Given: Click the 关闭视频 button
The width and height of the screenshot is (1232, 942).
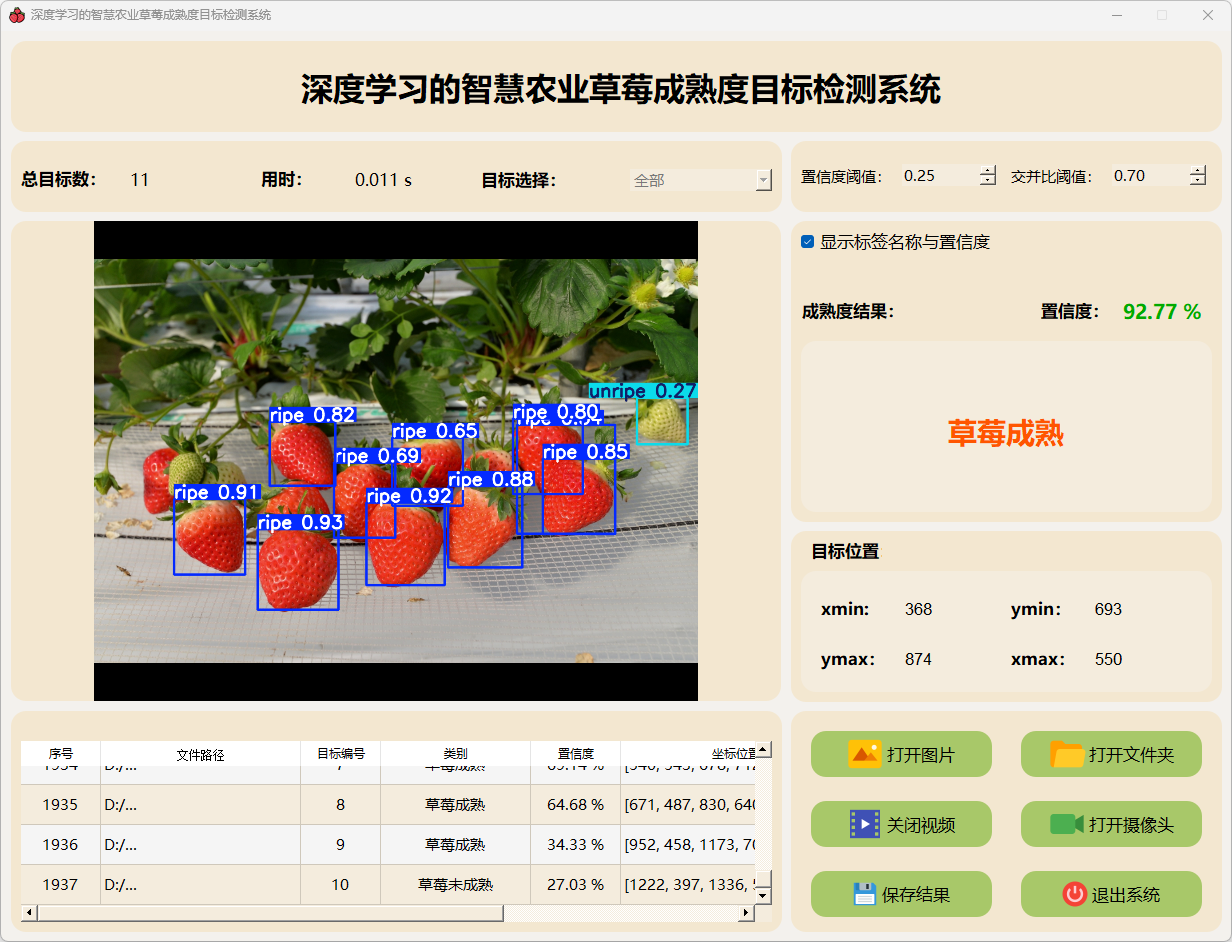Looking at the screenshot, I should click(901, 824).
